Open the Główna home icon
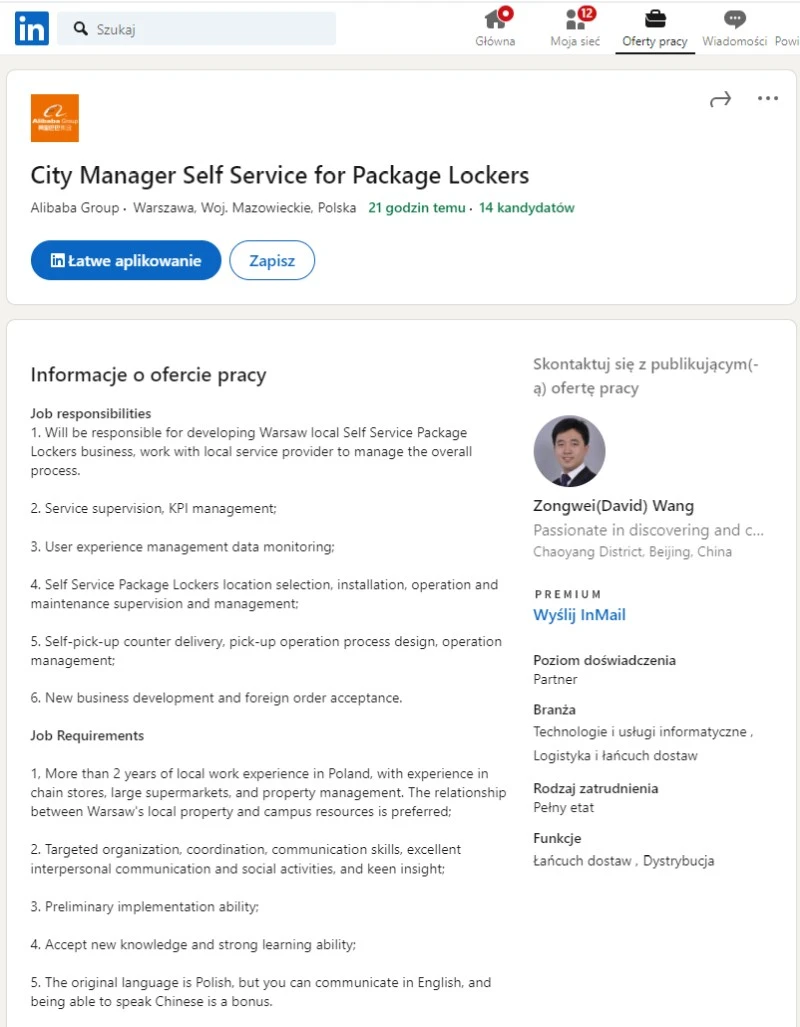This screenshot has width=800, height=1027. point(495,19)
